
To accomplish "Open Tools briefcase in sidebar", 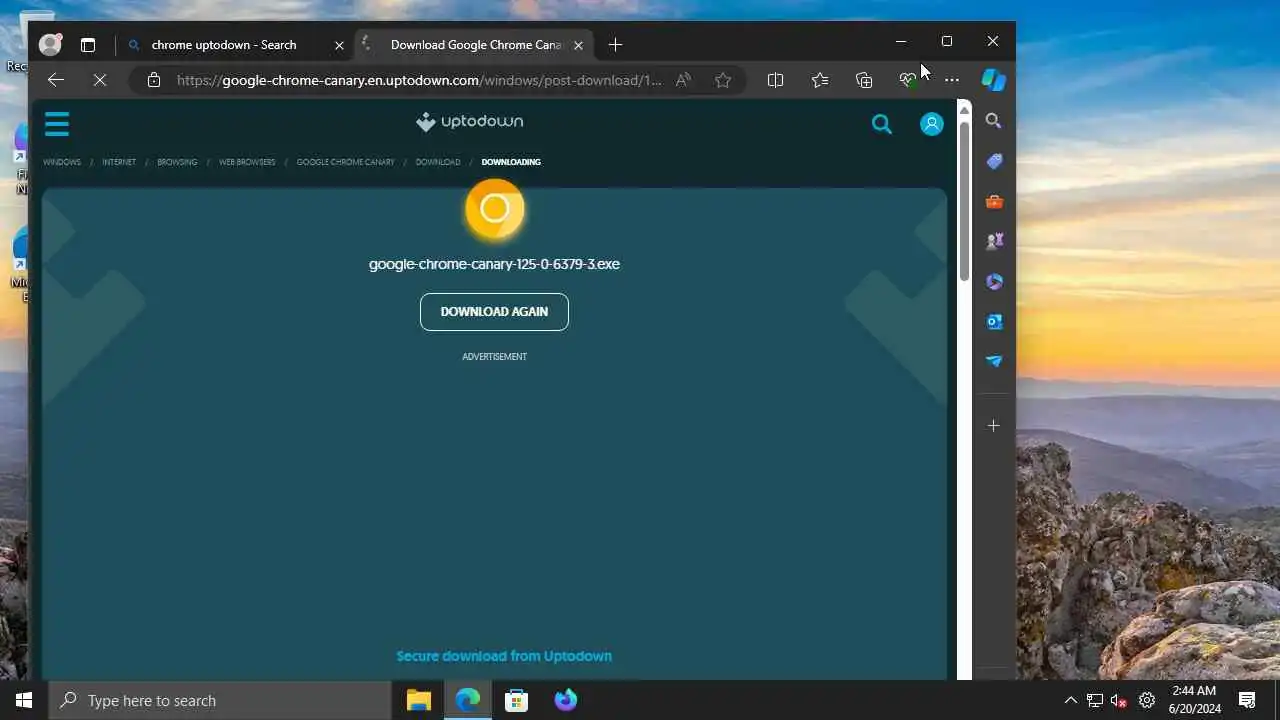I will tap(993, 201).
